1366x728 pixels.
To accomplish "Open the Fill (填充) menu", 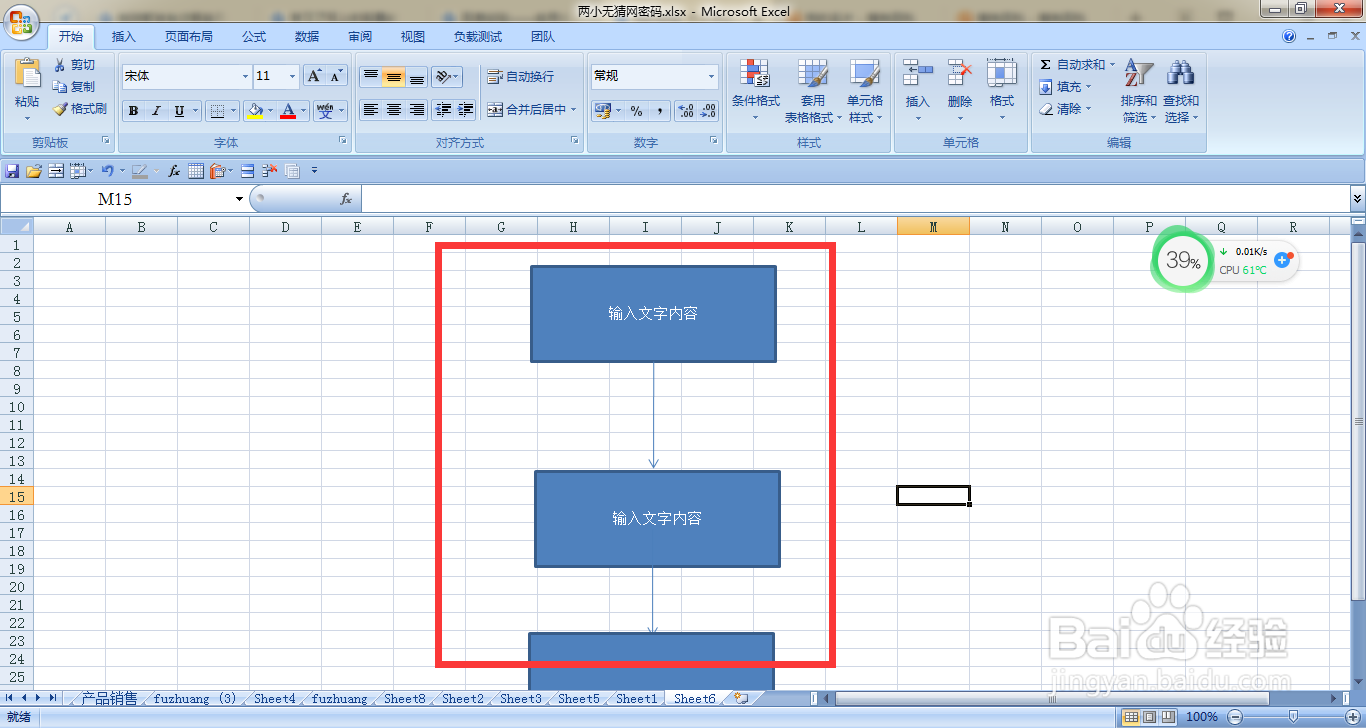I will (1066, 87).
